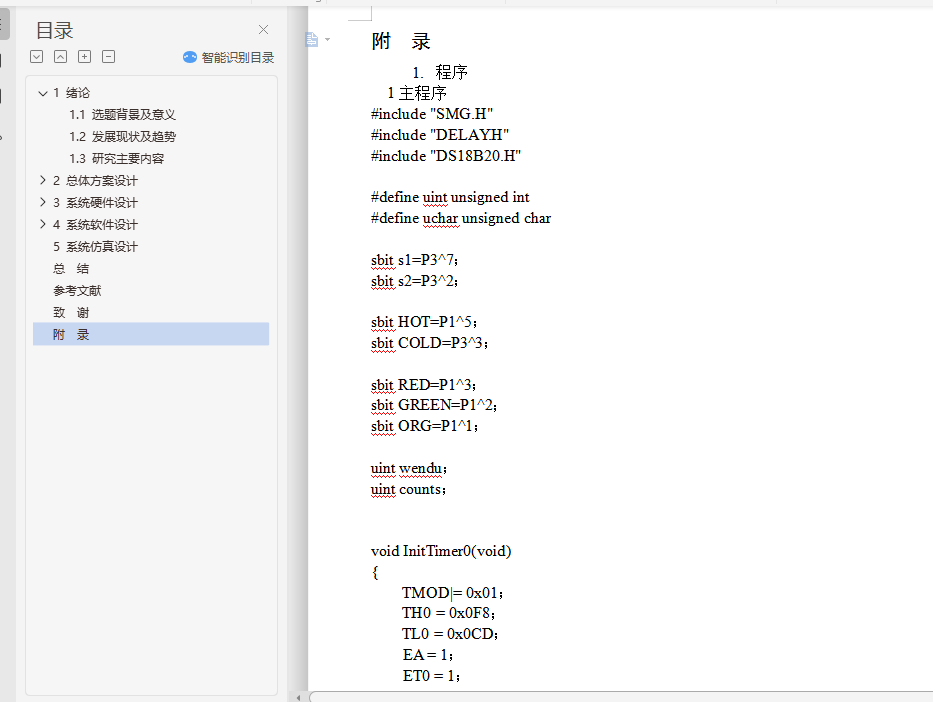Screen dimensions: 933x702
Task: Jump to 参考文献 in outline
Action: click(77, 291)
